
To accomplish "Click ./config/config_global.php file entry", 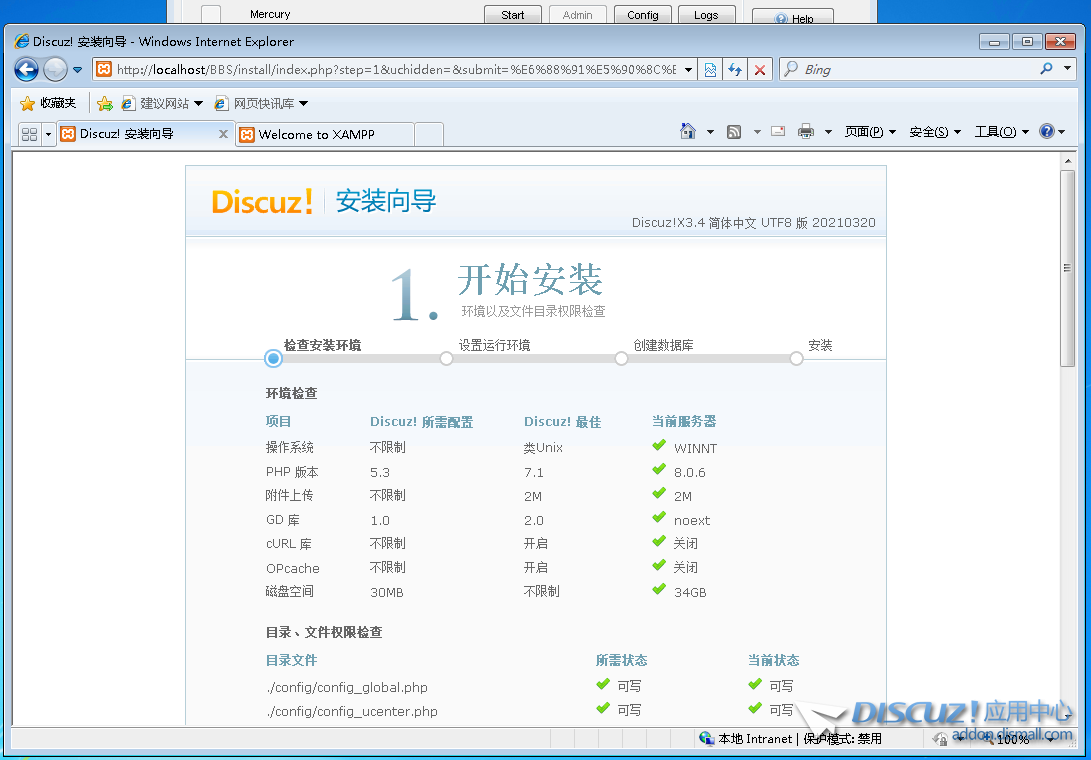I will pos(347,688).
